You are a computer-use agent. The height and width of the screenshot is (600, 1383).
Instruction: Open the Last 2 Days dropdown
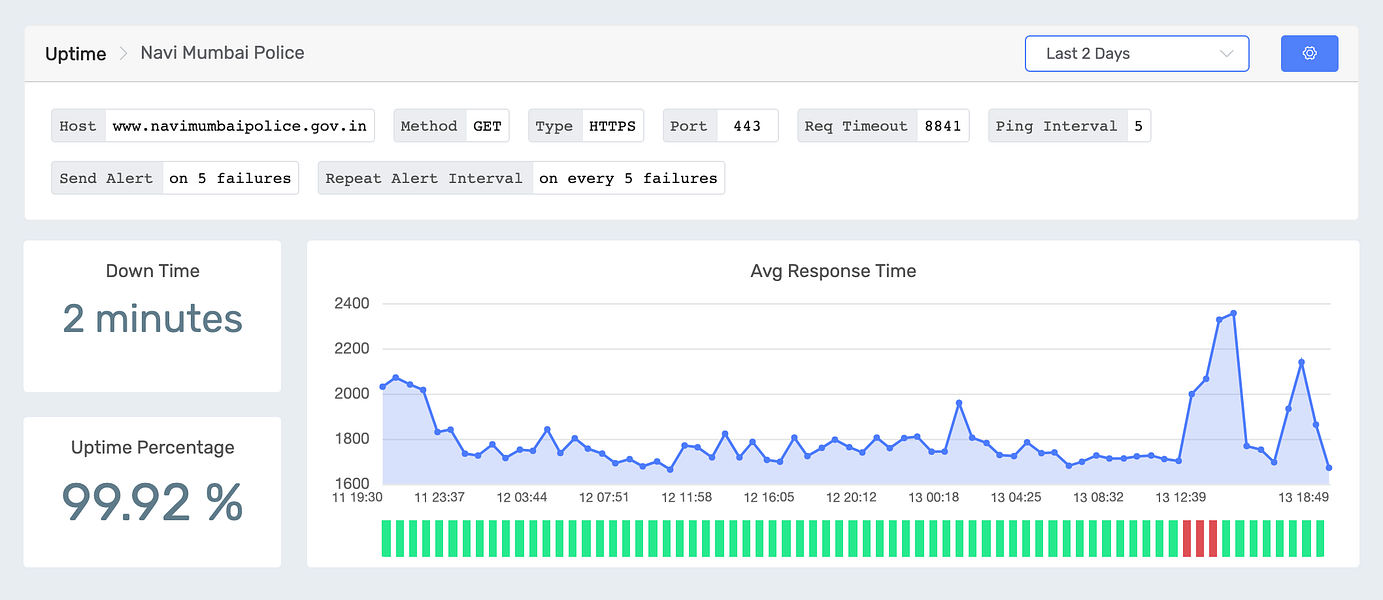(1137, 54)
